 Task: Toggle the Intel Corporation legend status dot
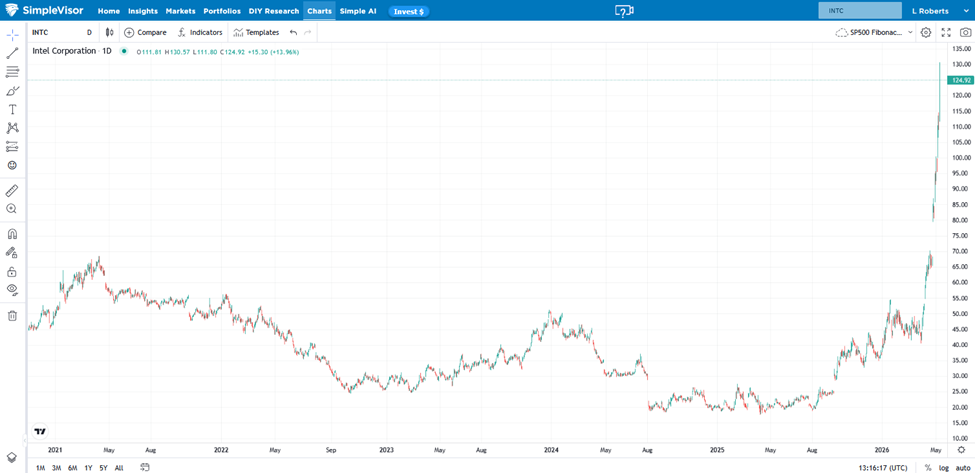pyautogui.click(x=125, y=52)
